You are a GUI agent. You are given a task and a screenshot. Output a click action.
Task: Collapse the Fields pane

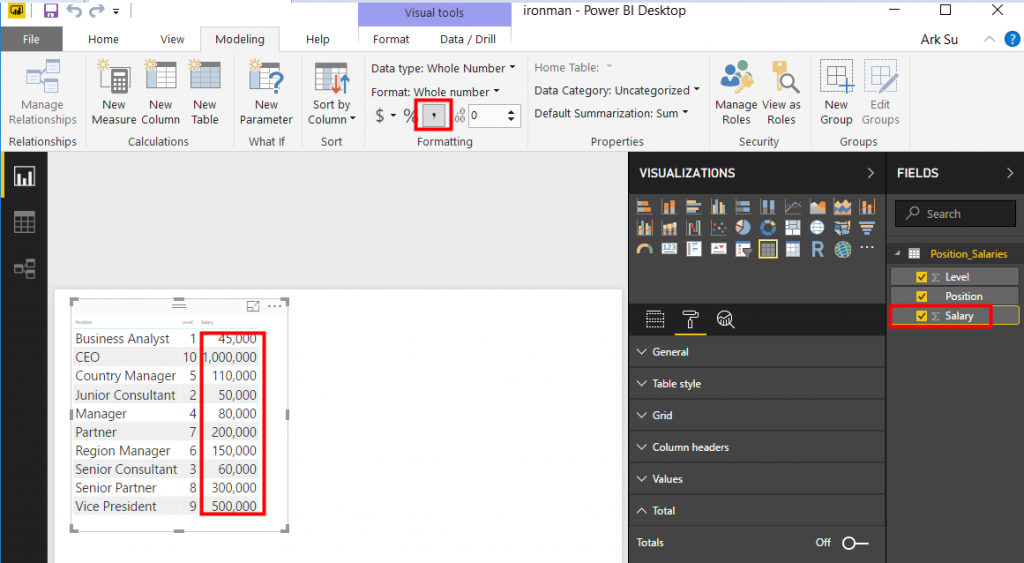coord(1010,173)
